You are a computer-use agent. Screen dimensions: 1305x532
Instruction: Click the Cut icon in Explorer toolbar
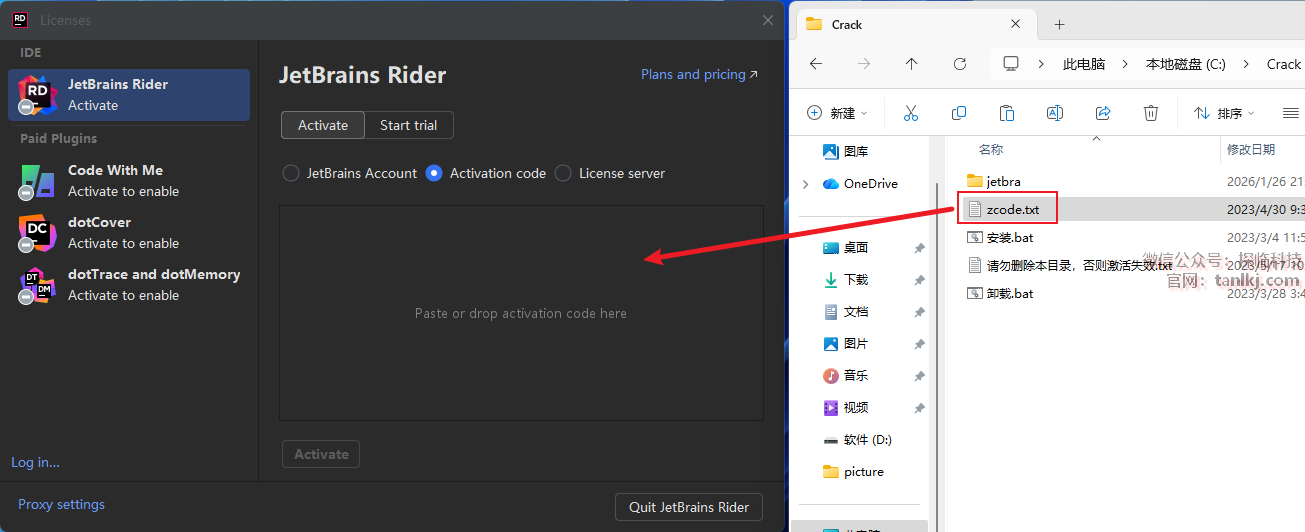coord(910,113)
